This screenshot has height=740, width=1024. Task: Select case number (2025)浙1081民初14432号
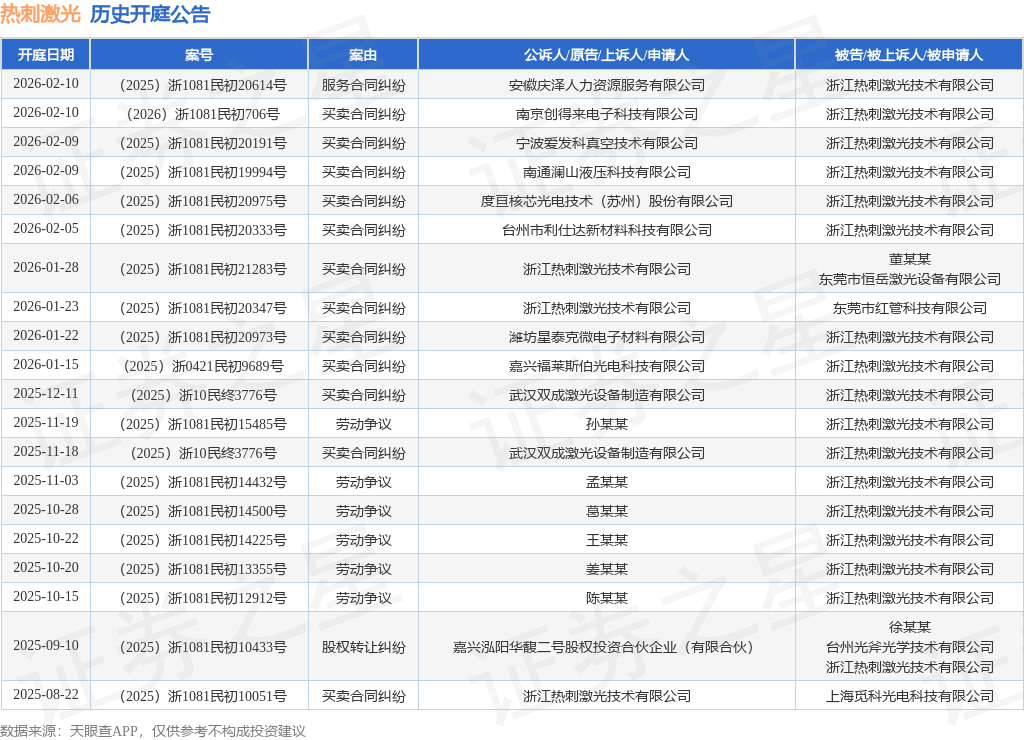tap(203, 482)
